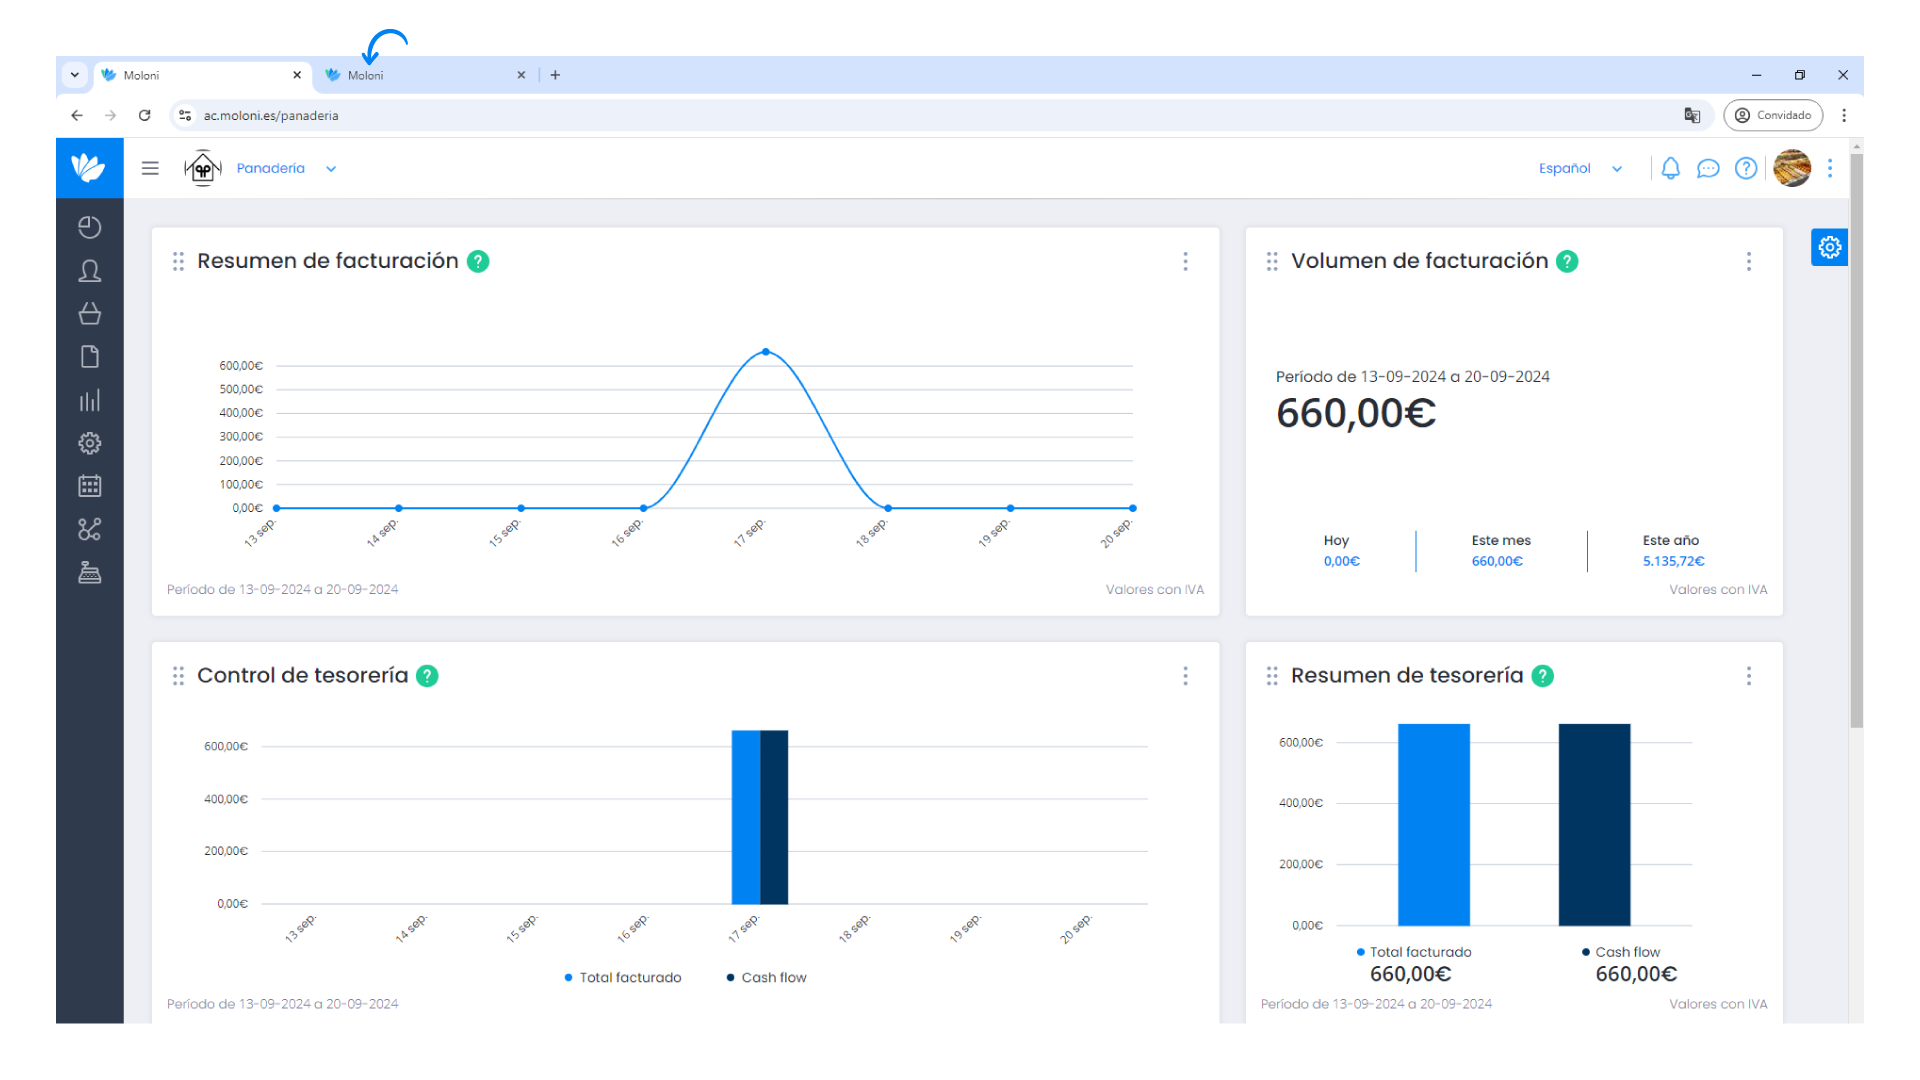
Task: Open the Convidado profile button
Action: coord(1773,115)
